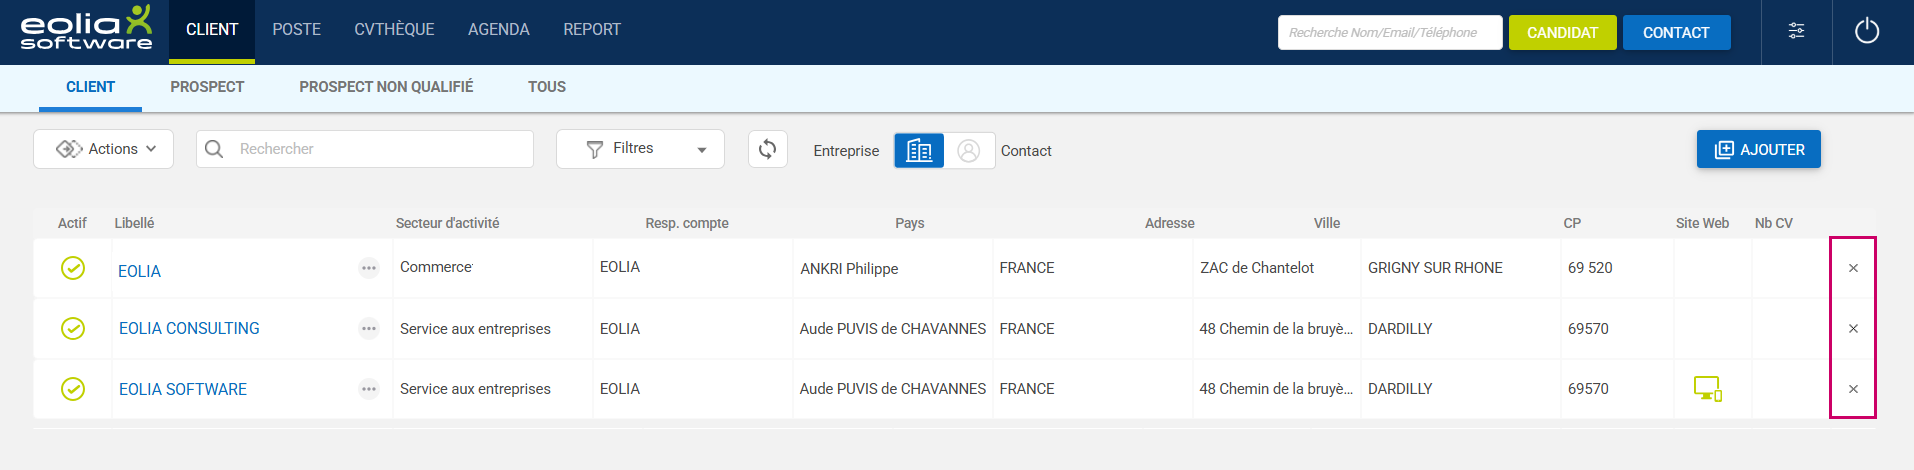
Task: Switch to the PROSPECT tab
Action: 207,87
